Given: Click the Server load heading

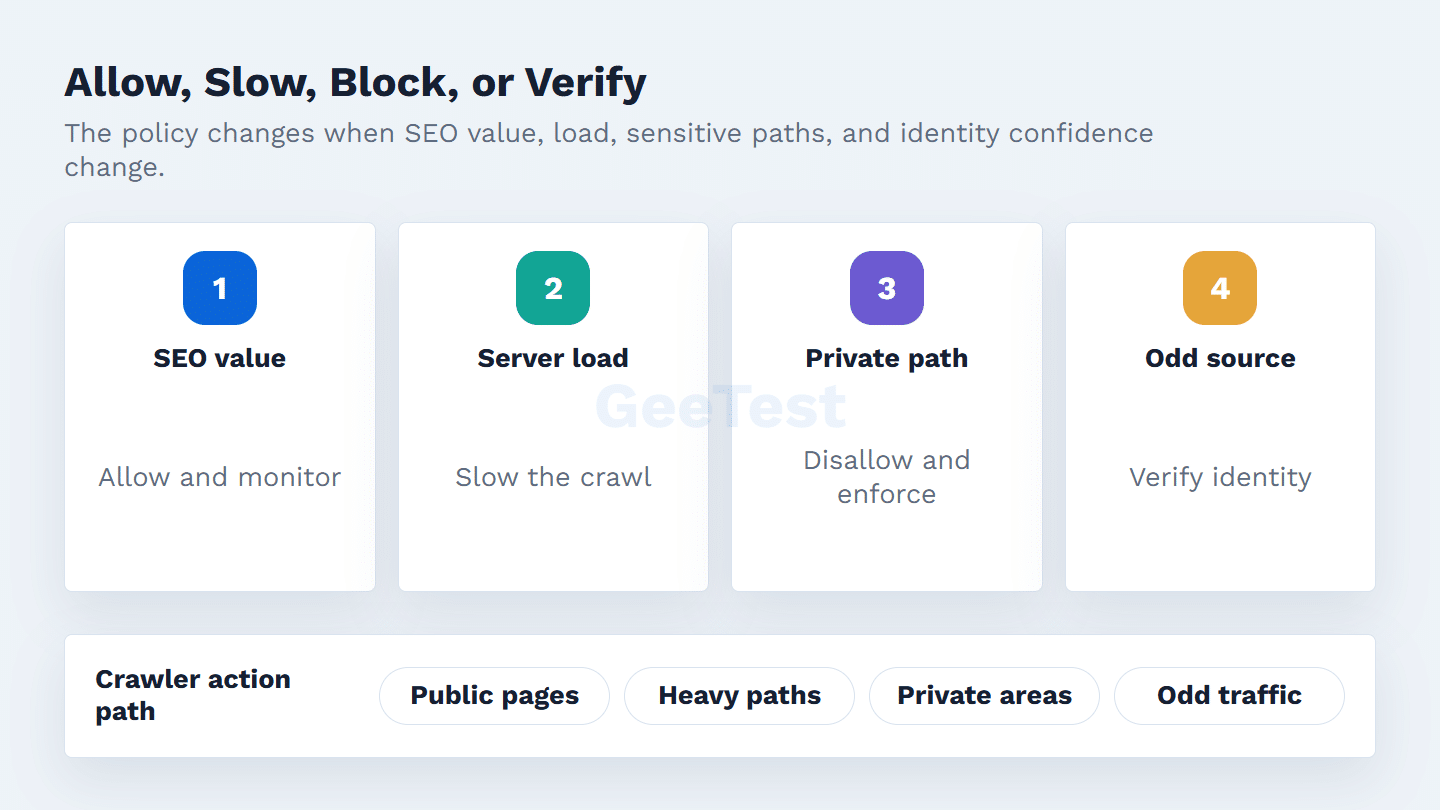Looking at the screenshot, I should (553, 358).
